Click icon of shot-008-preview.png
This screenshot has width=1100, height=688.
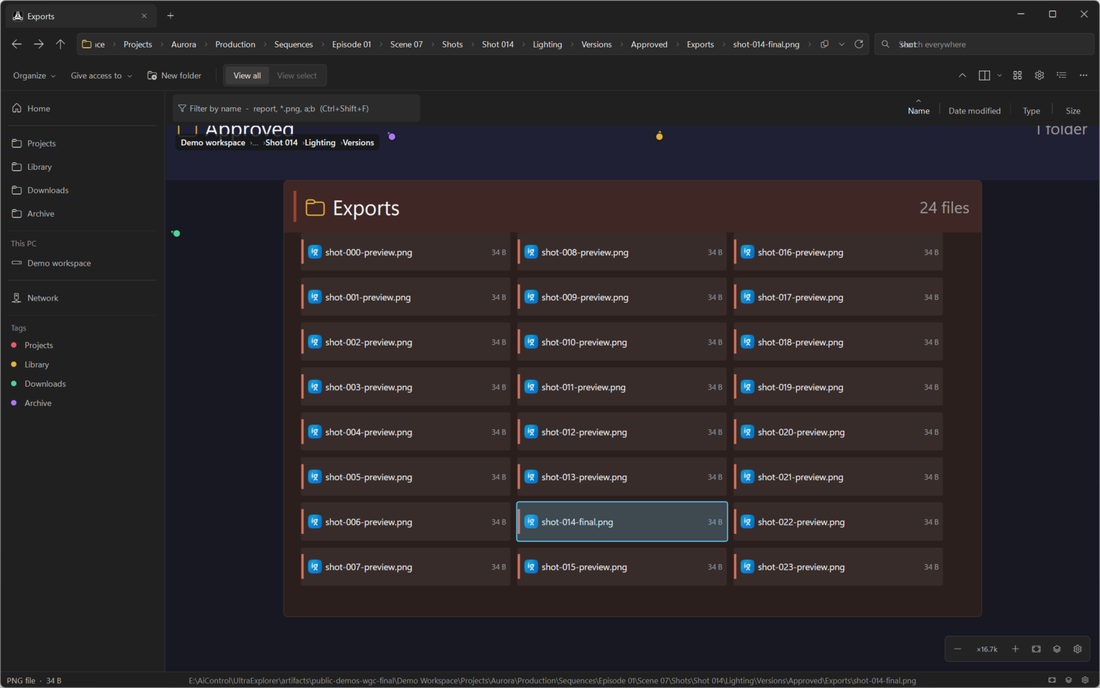click(x=531, y=252)
